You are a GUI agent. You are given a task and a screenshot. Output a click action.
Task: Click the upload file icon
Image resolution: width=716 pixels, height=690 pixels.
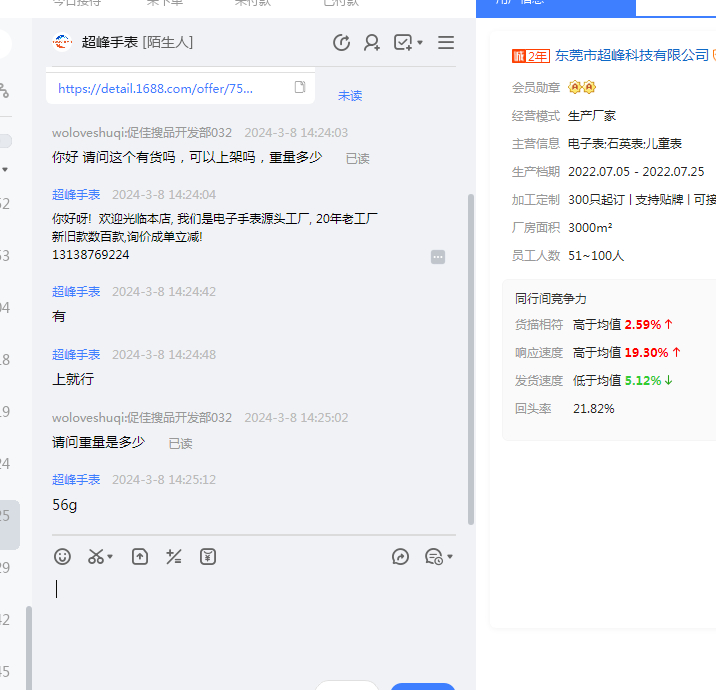pyautogui.click(x=140, y=557)
